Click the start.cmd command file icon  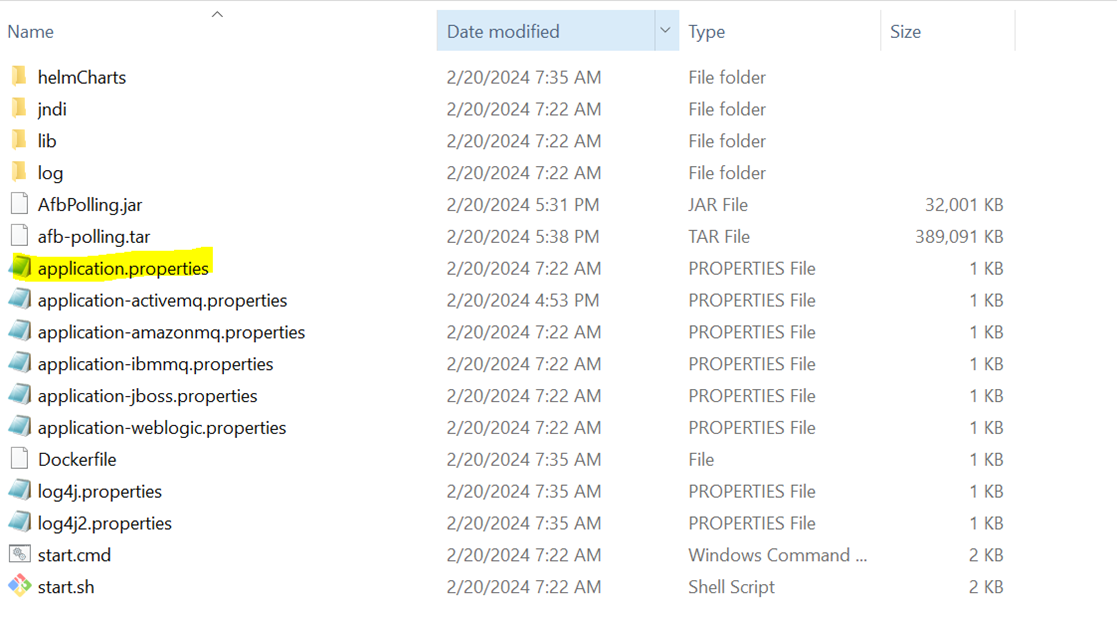click(x=21, y=555)
